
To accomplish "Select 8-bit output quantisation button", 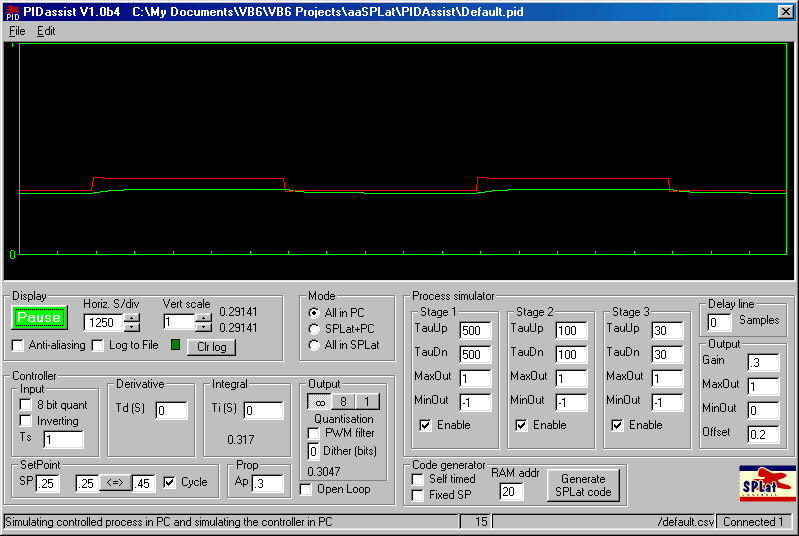I will tap(343, 402).
